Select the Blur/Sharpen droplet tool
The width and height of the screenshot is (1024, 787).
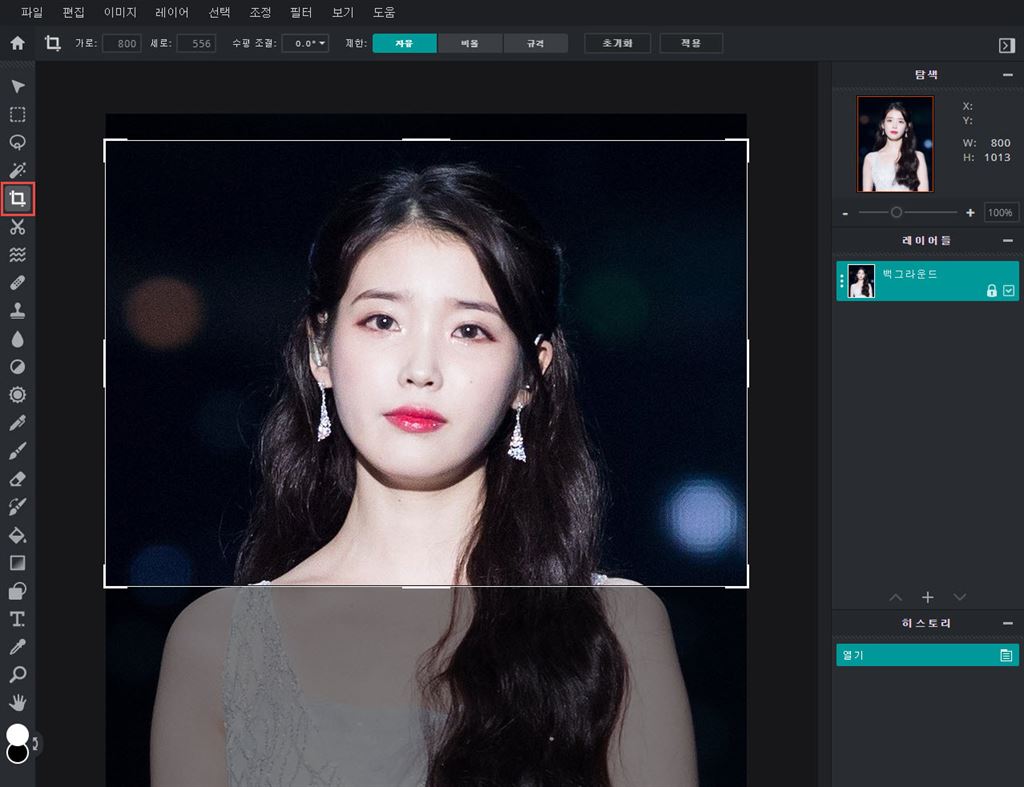[x=18, y=339]
